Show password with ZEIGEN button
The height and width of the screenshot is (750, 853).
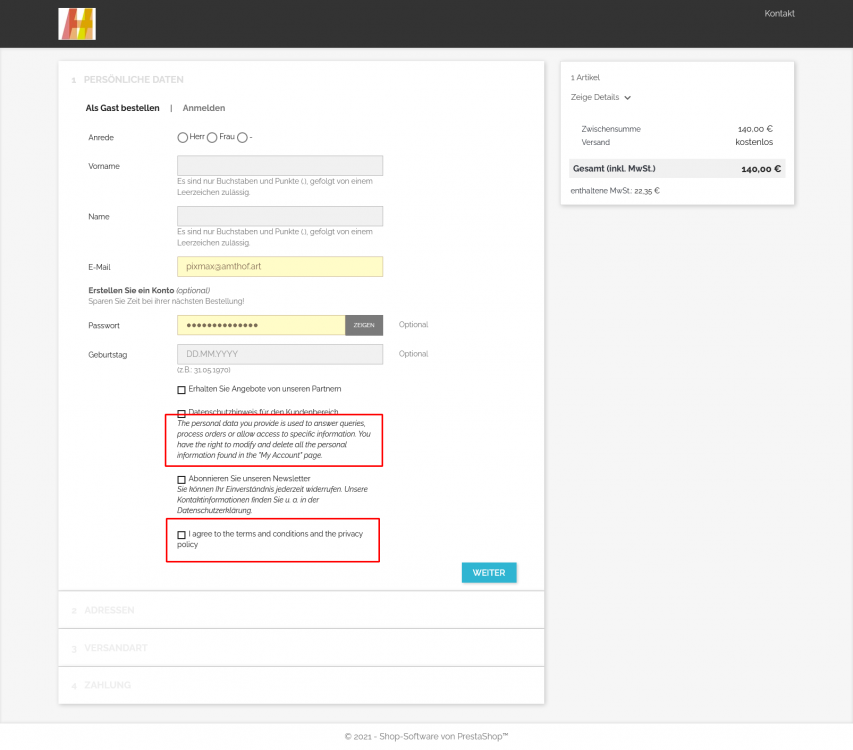point(364,325)
